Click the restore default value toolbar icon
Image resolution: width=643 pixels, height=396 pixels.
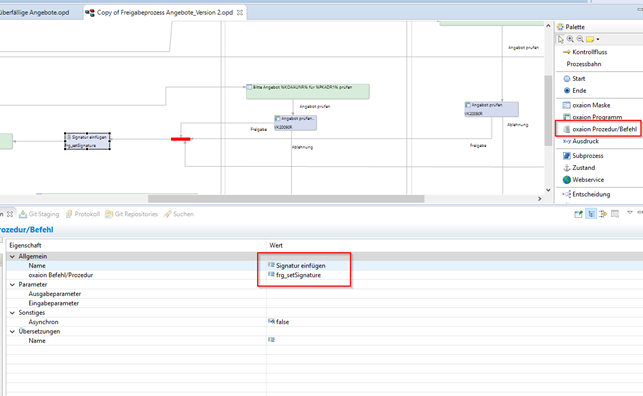tap(615, 214)
